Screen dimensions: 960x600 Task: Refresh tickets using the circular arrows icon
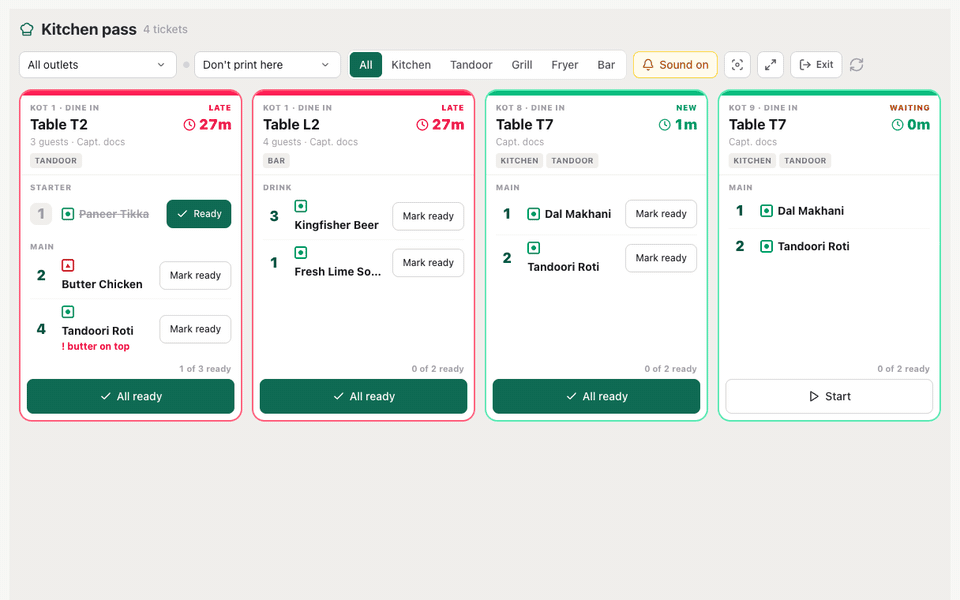[x=857, y=65]
